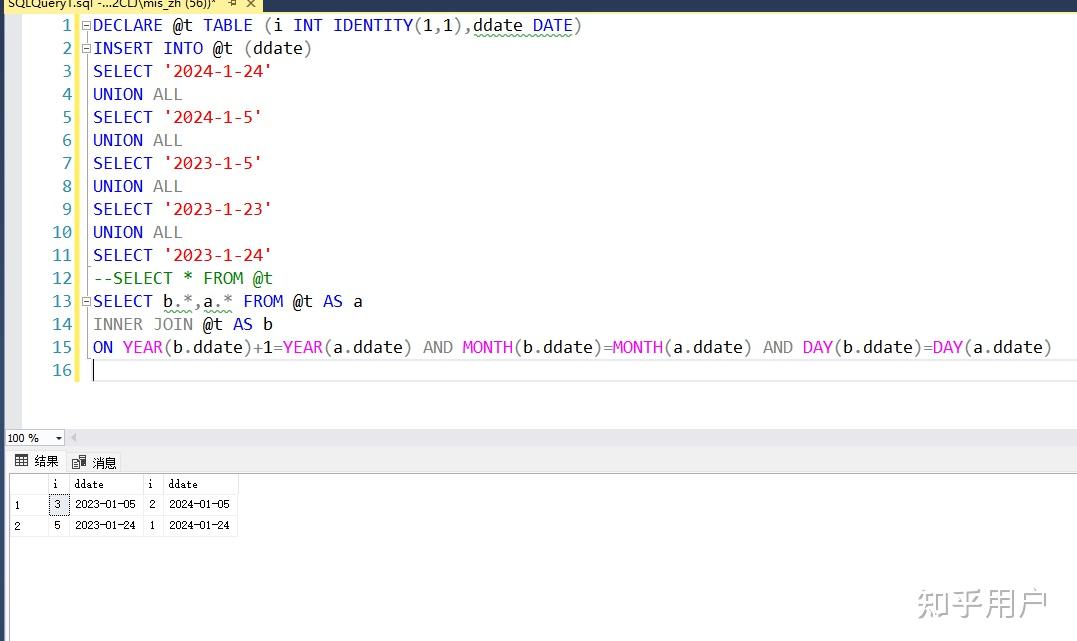The height and width of the screenshot is (641, 1077).
Task: Open the 100 % zoom dropdown
Action: point(58,438)
